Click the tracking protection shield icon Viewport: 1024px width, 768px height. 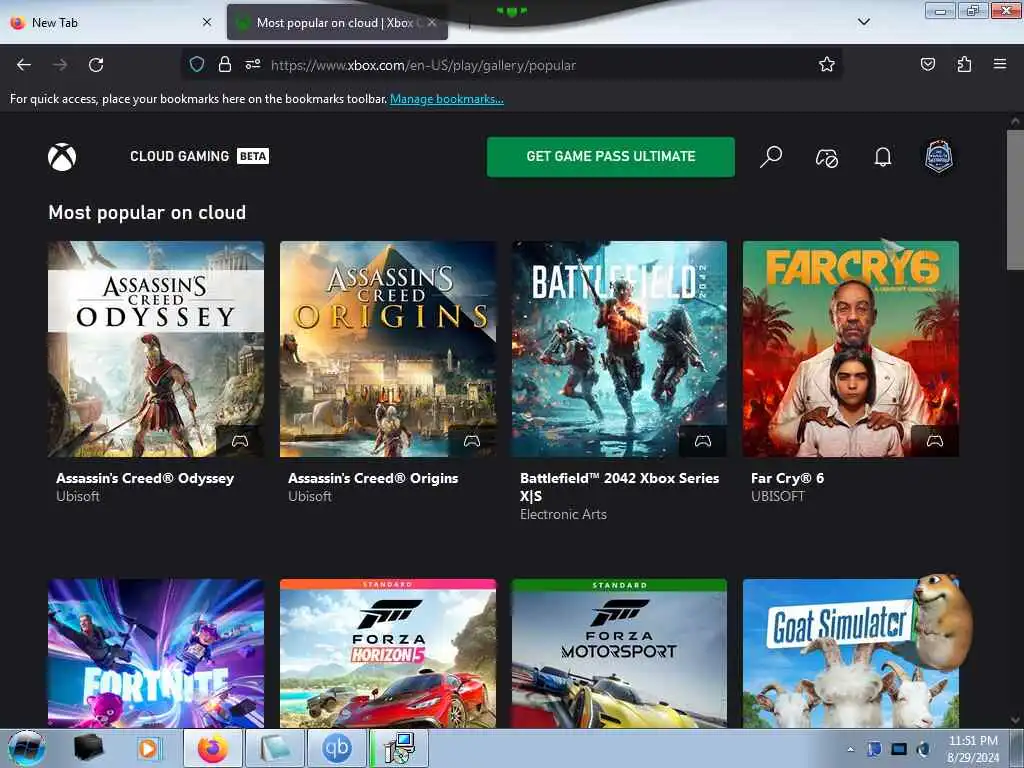coord(197,65)
